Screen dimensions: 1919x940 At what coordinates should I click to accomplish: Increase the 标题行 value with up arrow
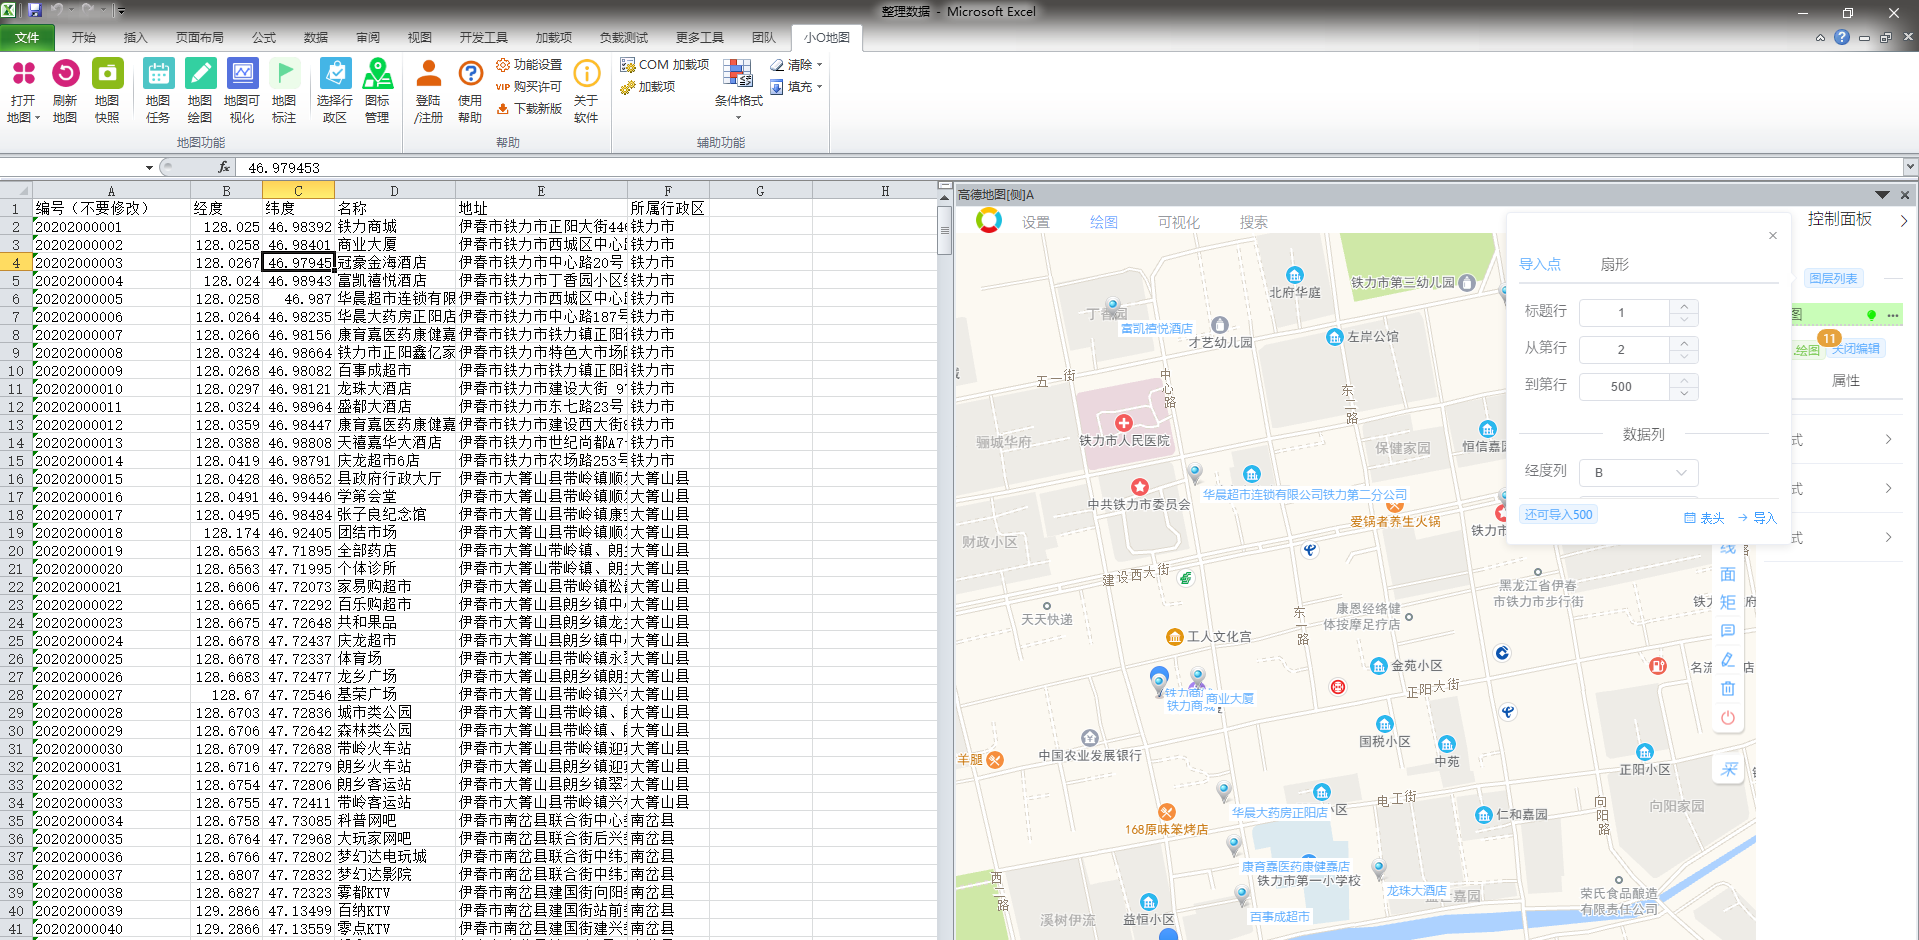pyautogui.click(x=1684, y=307)
